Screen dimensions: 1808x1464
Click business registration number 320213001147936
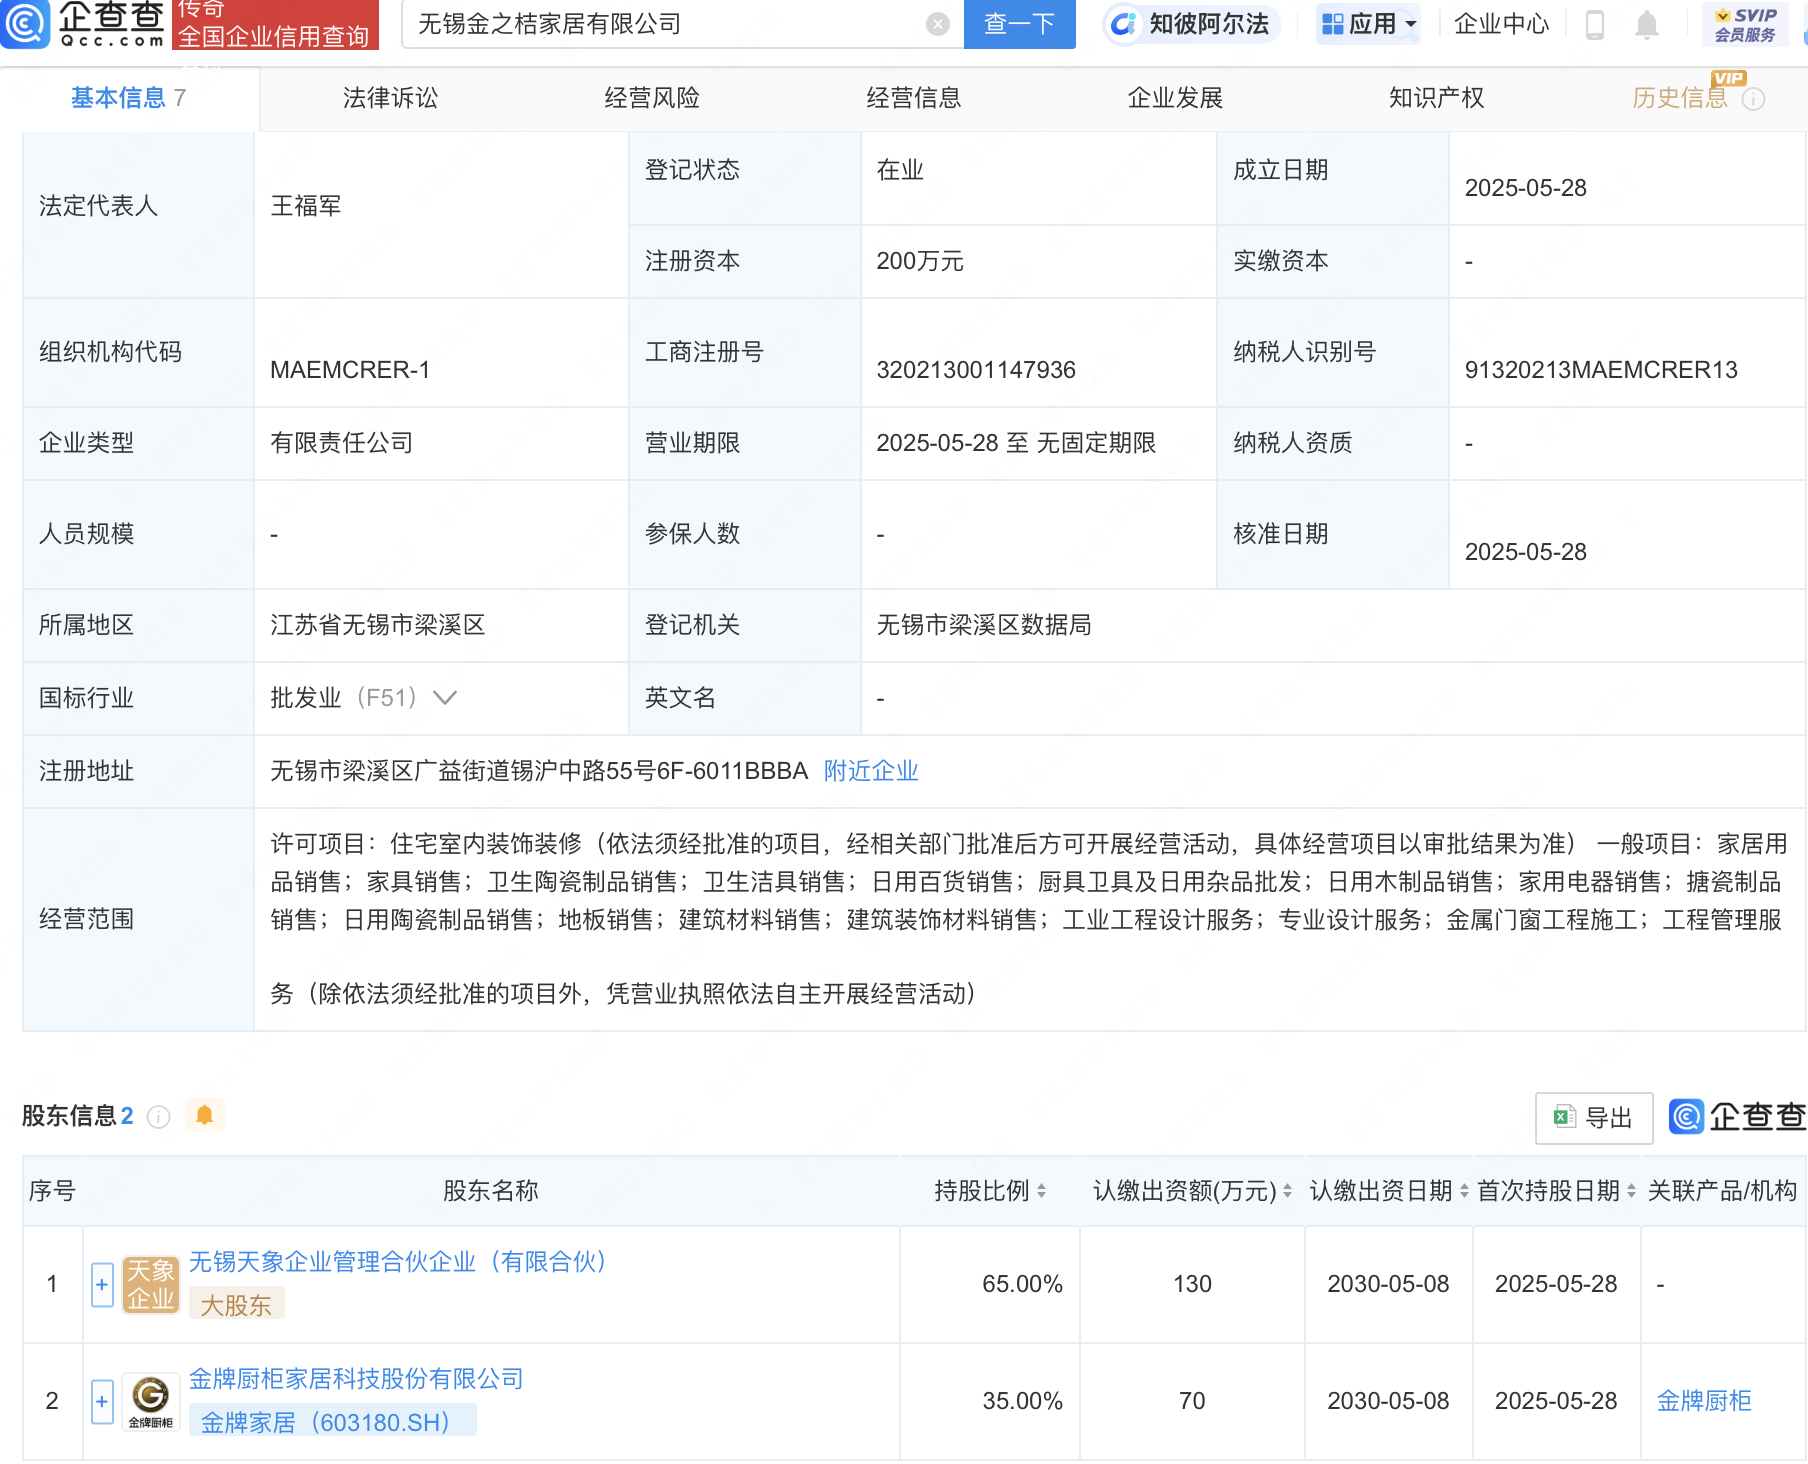pos(976,370)
